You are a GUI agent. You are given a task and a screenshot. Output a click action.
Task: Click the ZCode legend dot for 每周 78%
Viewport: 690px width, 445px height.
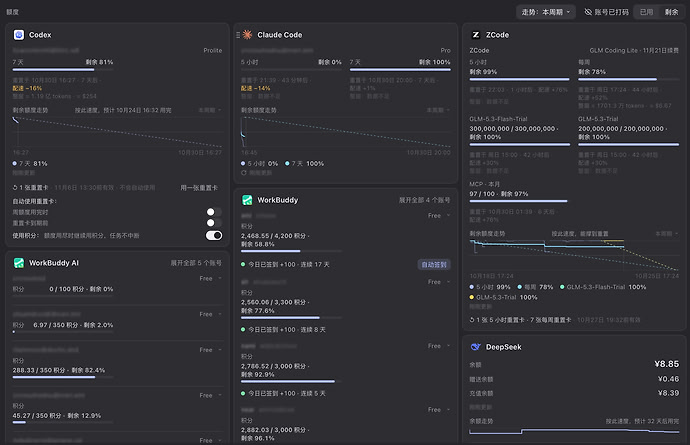[519, 287]
